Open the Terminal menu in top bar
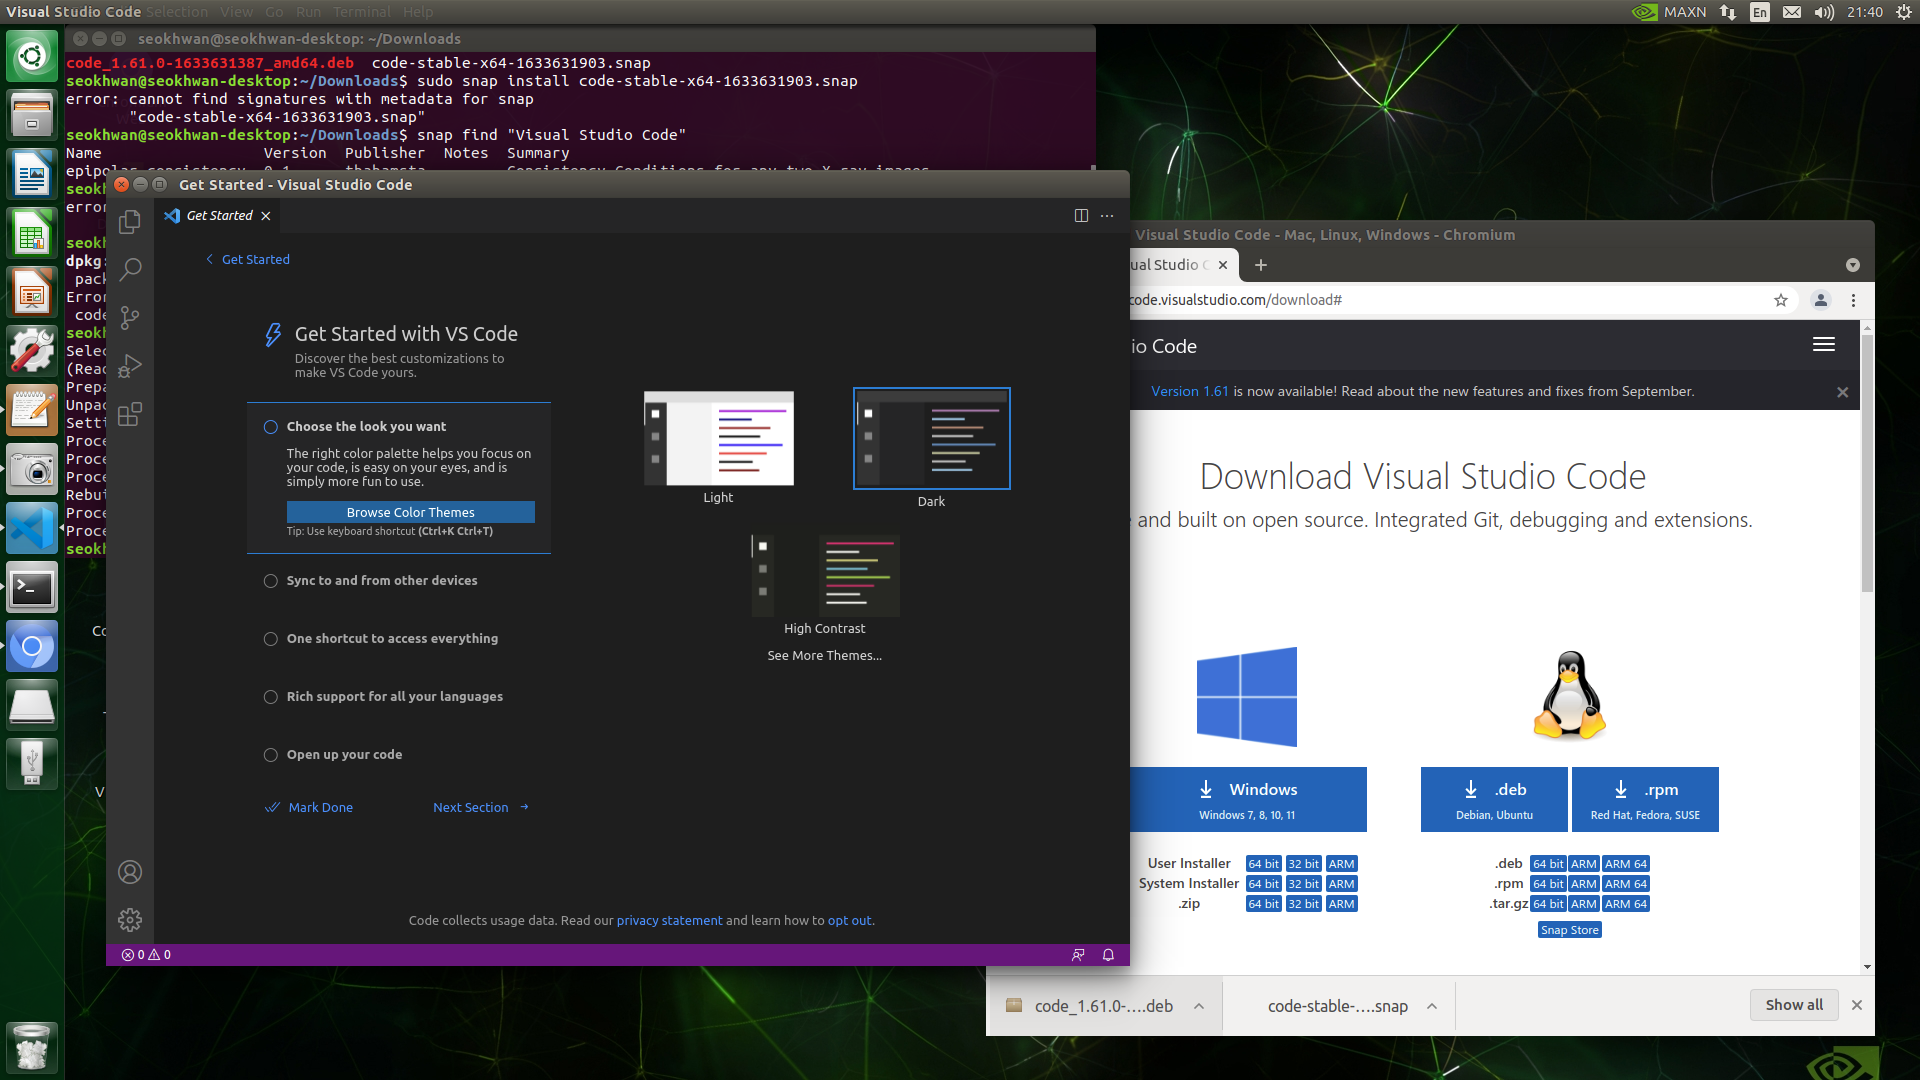The width and height of the screenshot is (1920, 1080). (361, 12)
